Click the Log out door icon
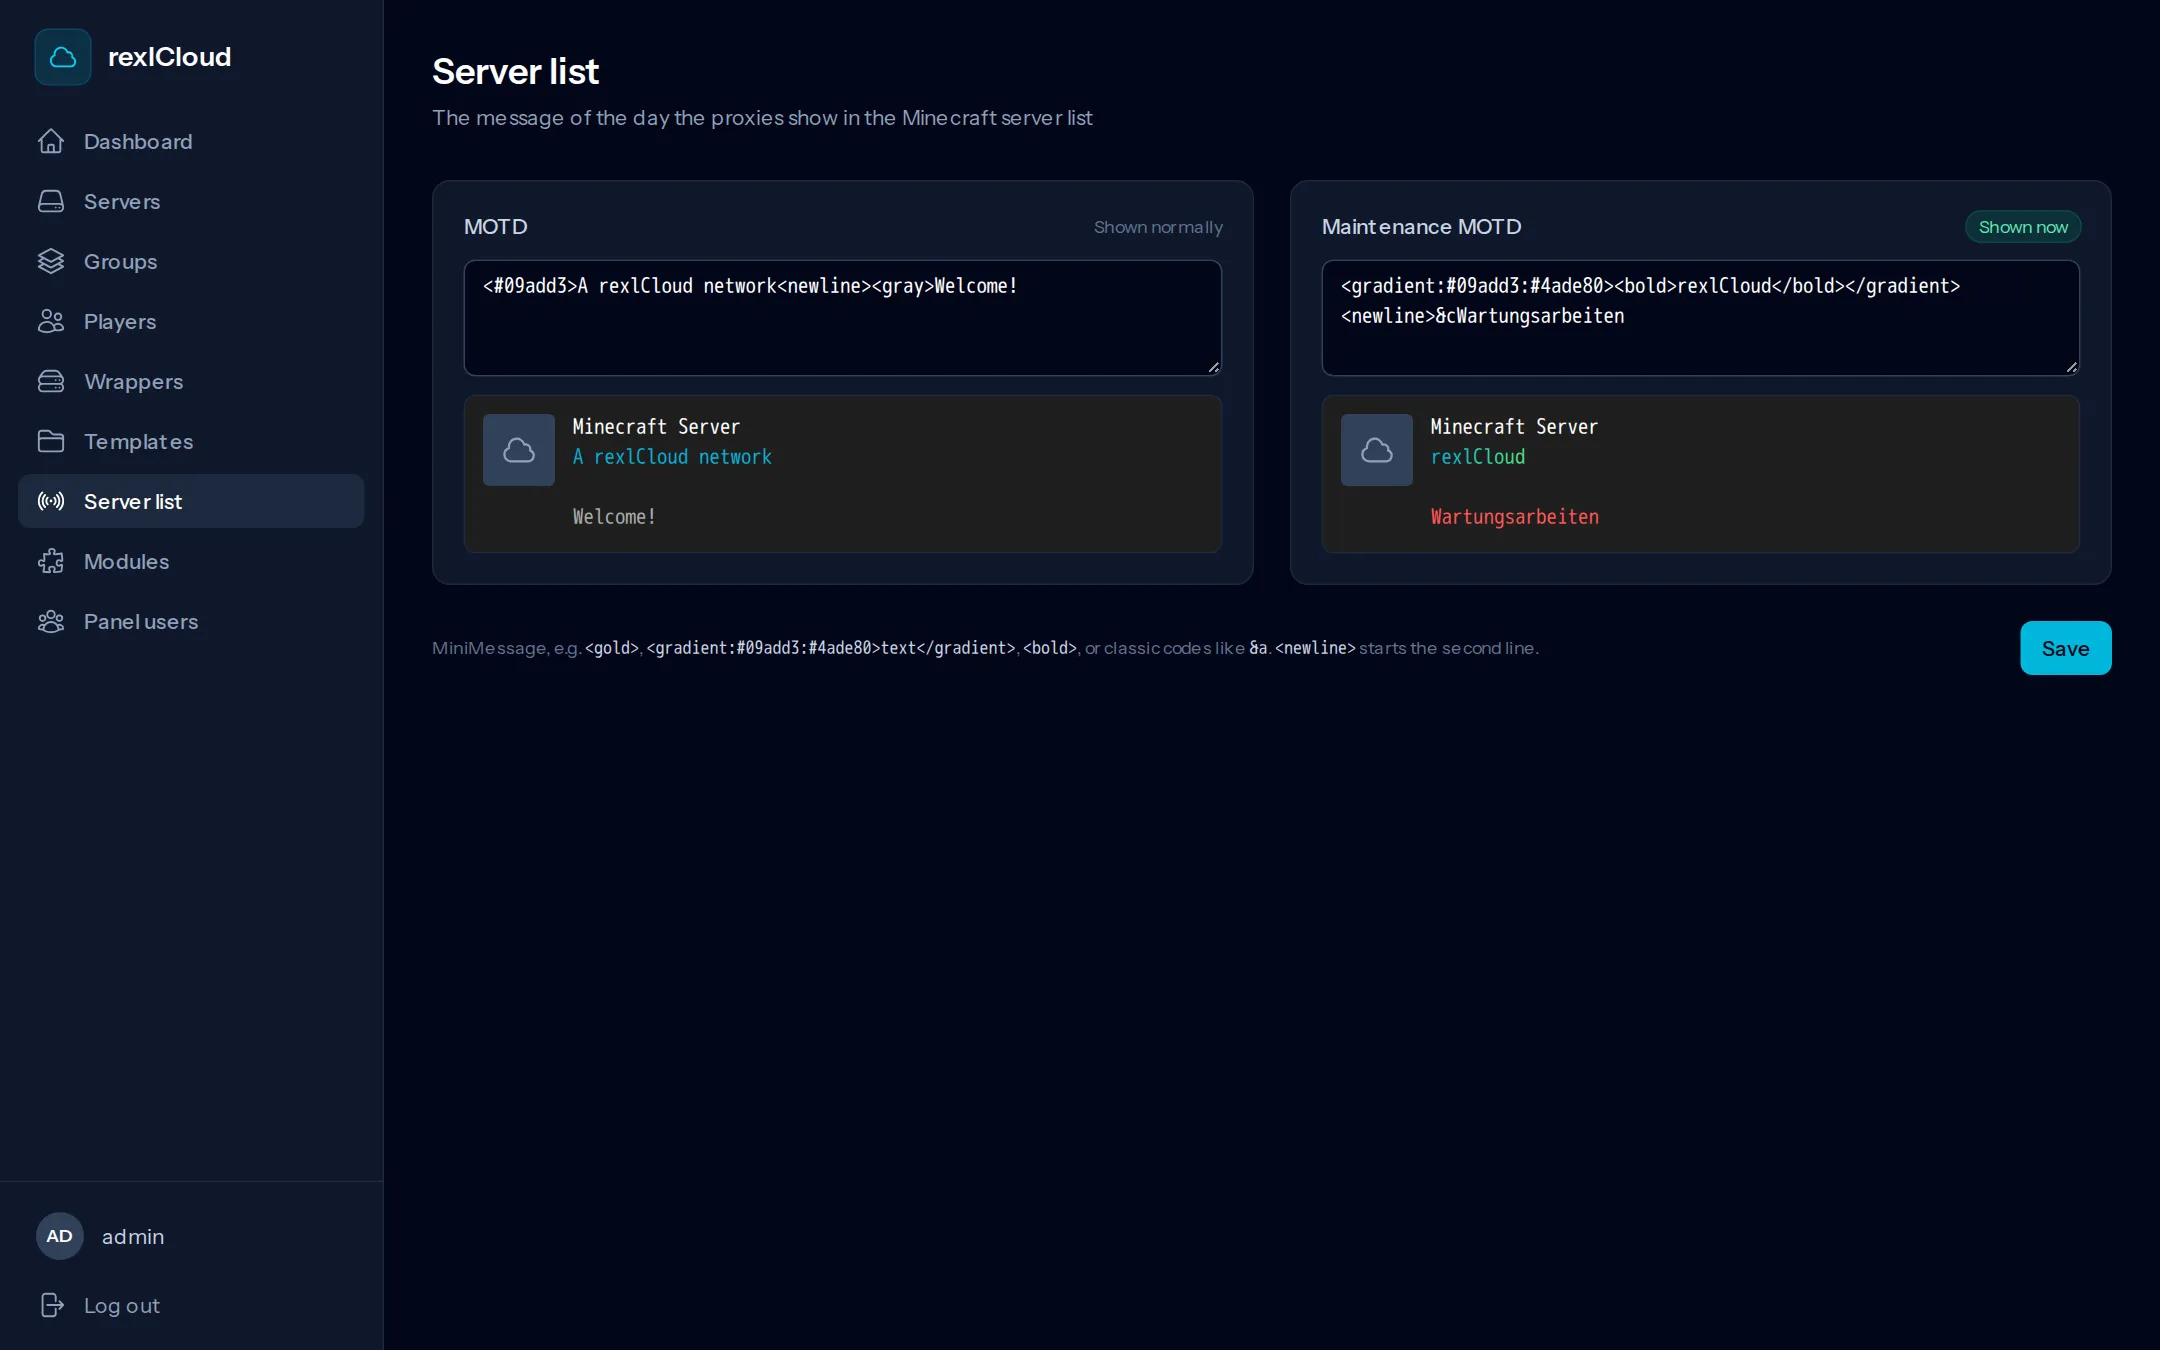The image size is (2160, 1350). (x=51, y=1306)
